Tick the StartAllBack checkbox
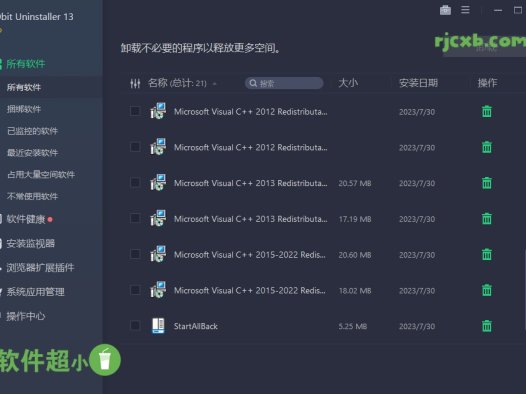 pos(135,326)
